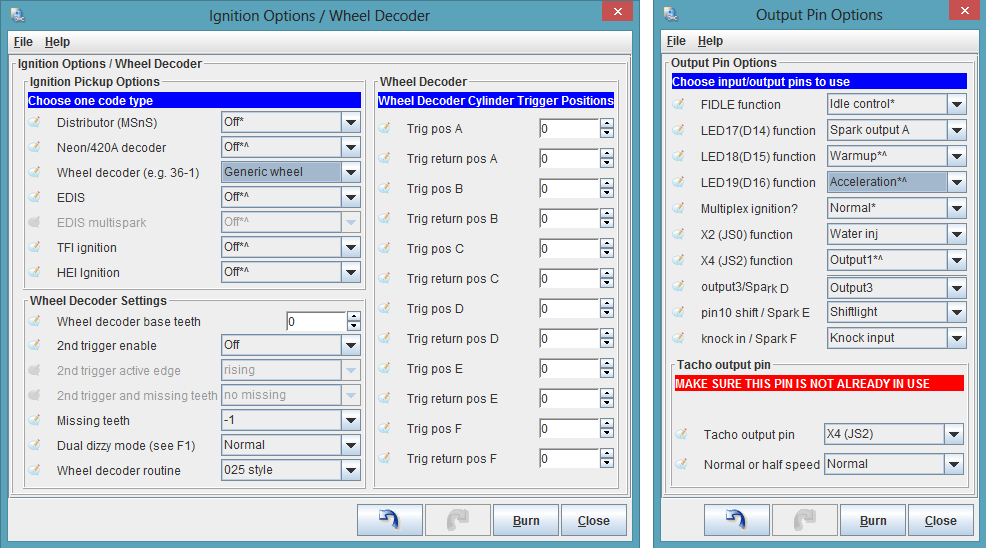Click the help icon beside Missing teeth
The width and height of the screenshot is (986, 548).
point(35,420)
